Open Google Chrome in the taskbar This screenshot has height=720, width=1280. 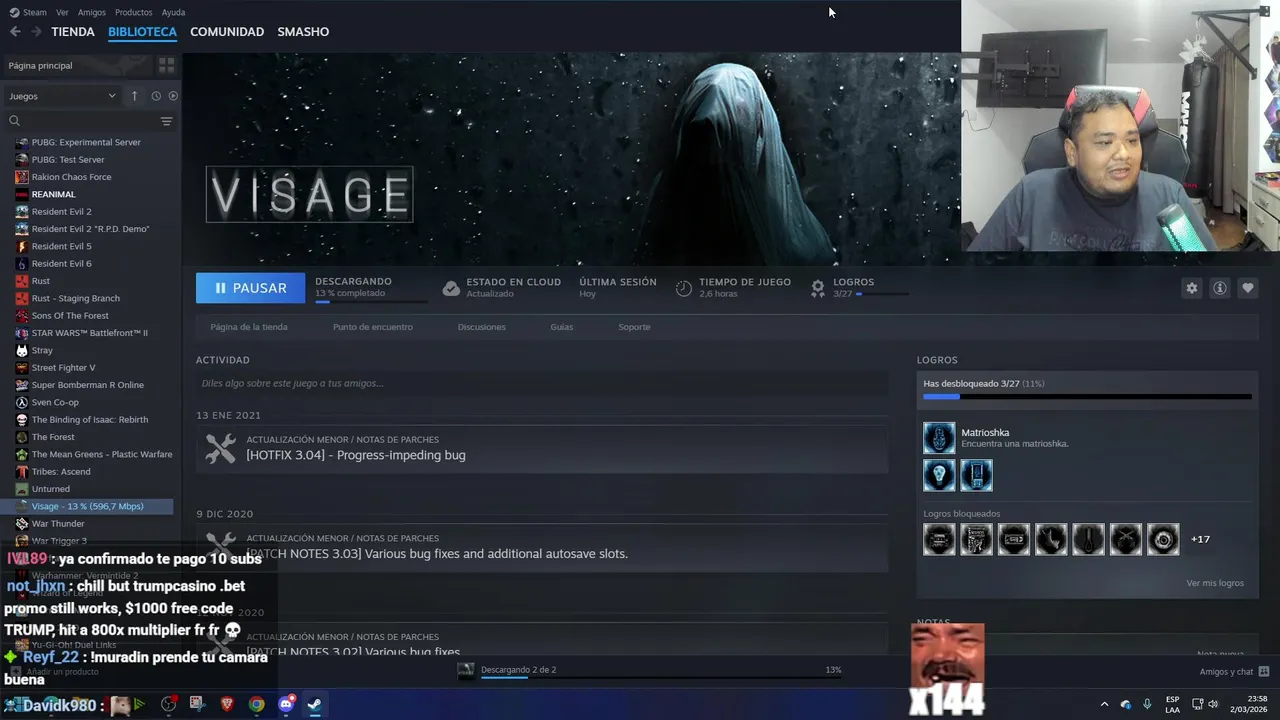(257, 704)
